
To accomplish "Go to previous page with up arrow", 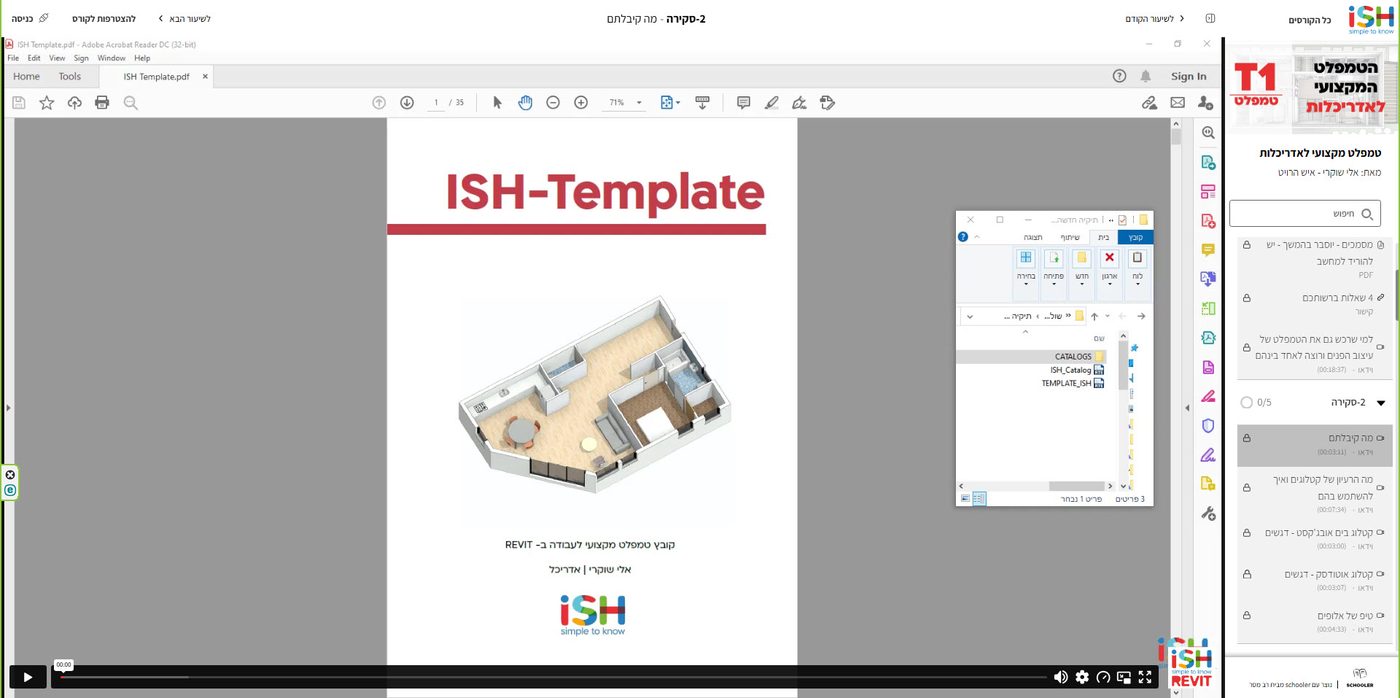I will click(379, 102).
